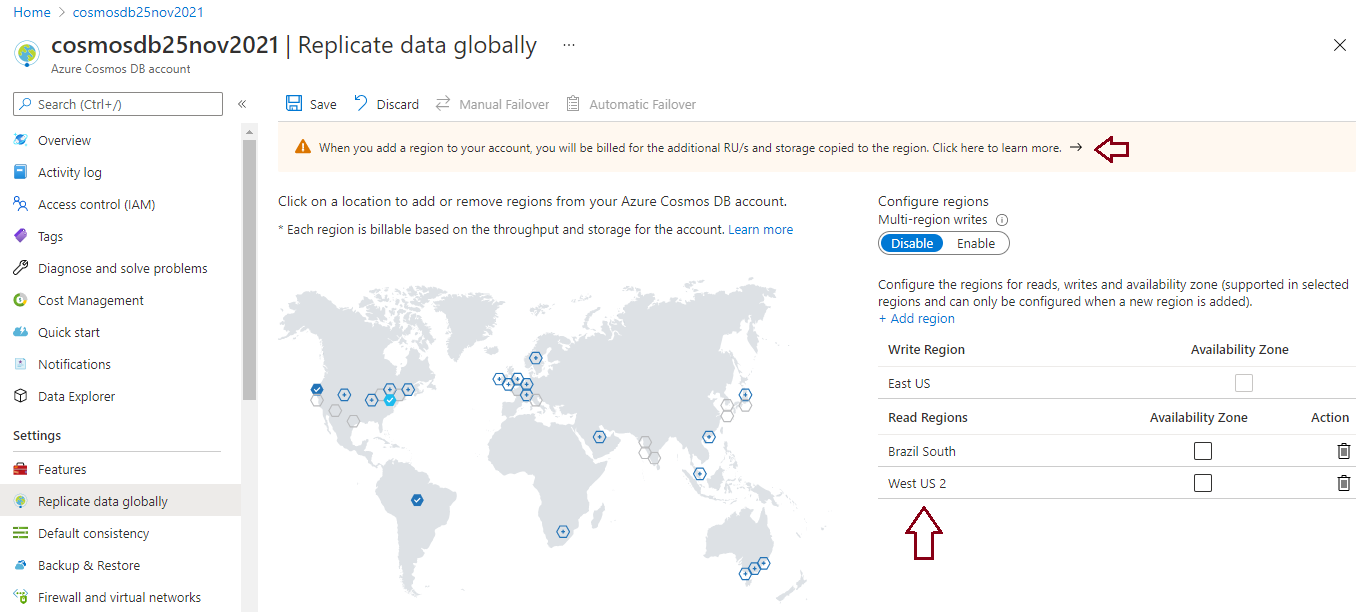Click the Diagnose and solve problems wrench icon
This screenshot has height=612, width=1368.
[x=20, y=268]
